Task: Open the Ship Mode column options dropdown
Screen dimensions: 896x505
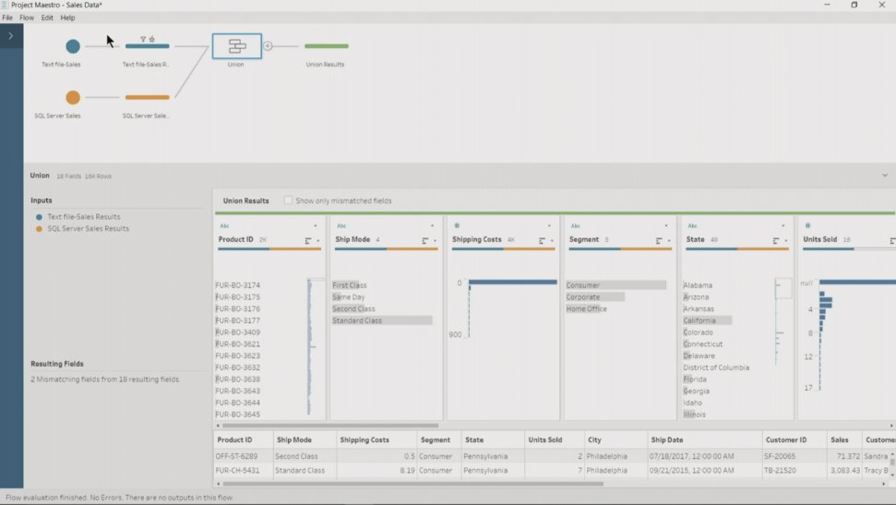Action: pyautogui.click(x=433, y=226)
